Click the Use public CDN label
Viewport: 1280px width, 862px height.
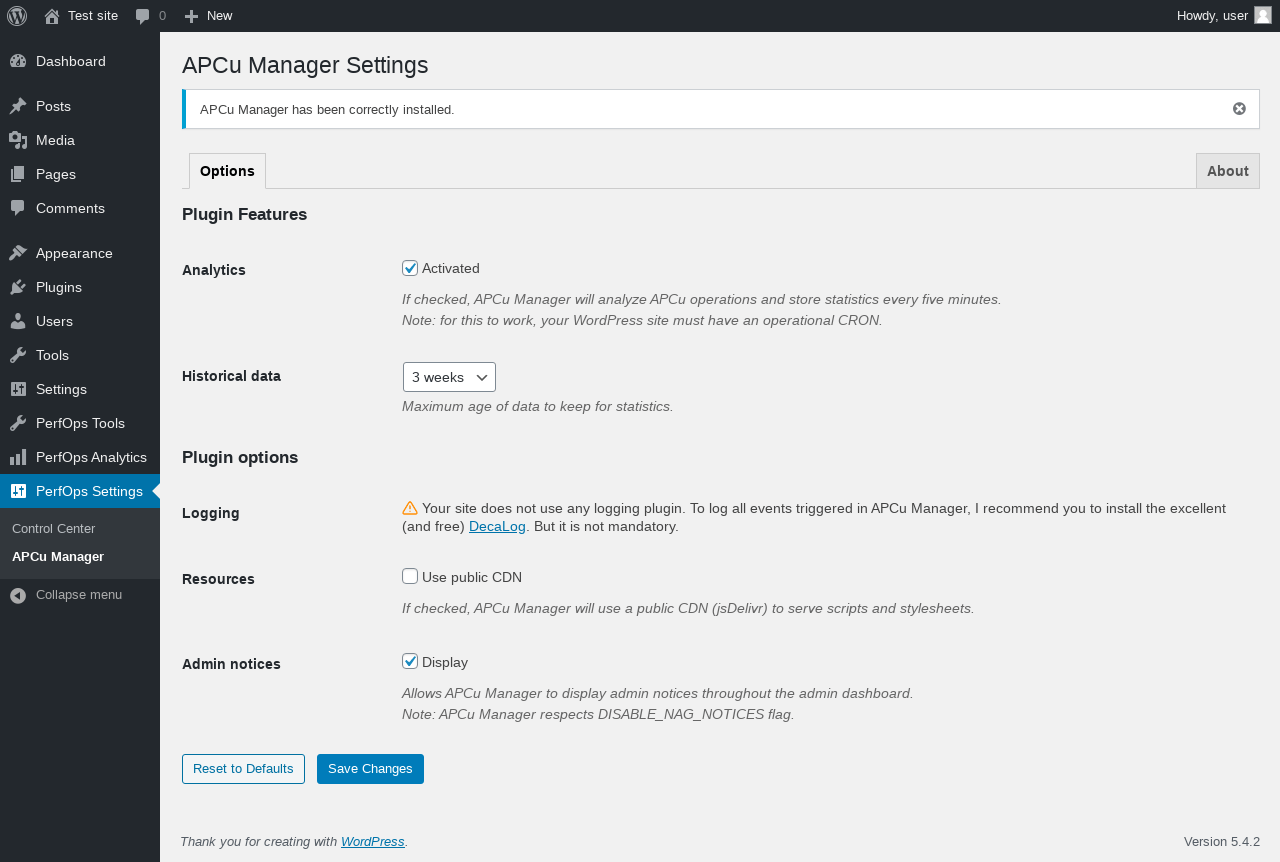[472, 577]
